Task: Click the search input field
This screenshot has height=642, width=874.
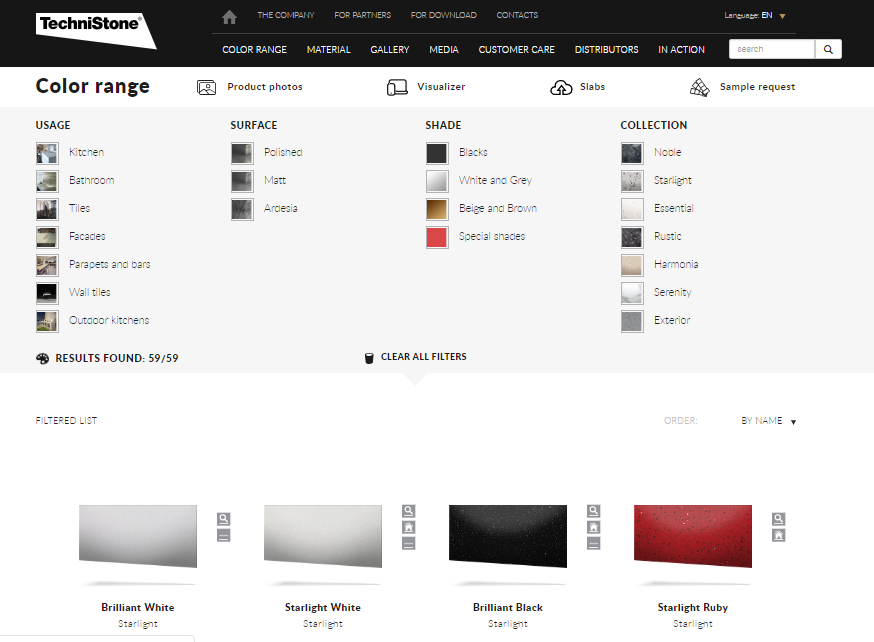Action: pyautogui.click(x=772, y=49)
